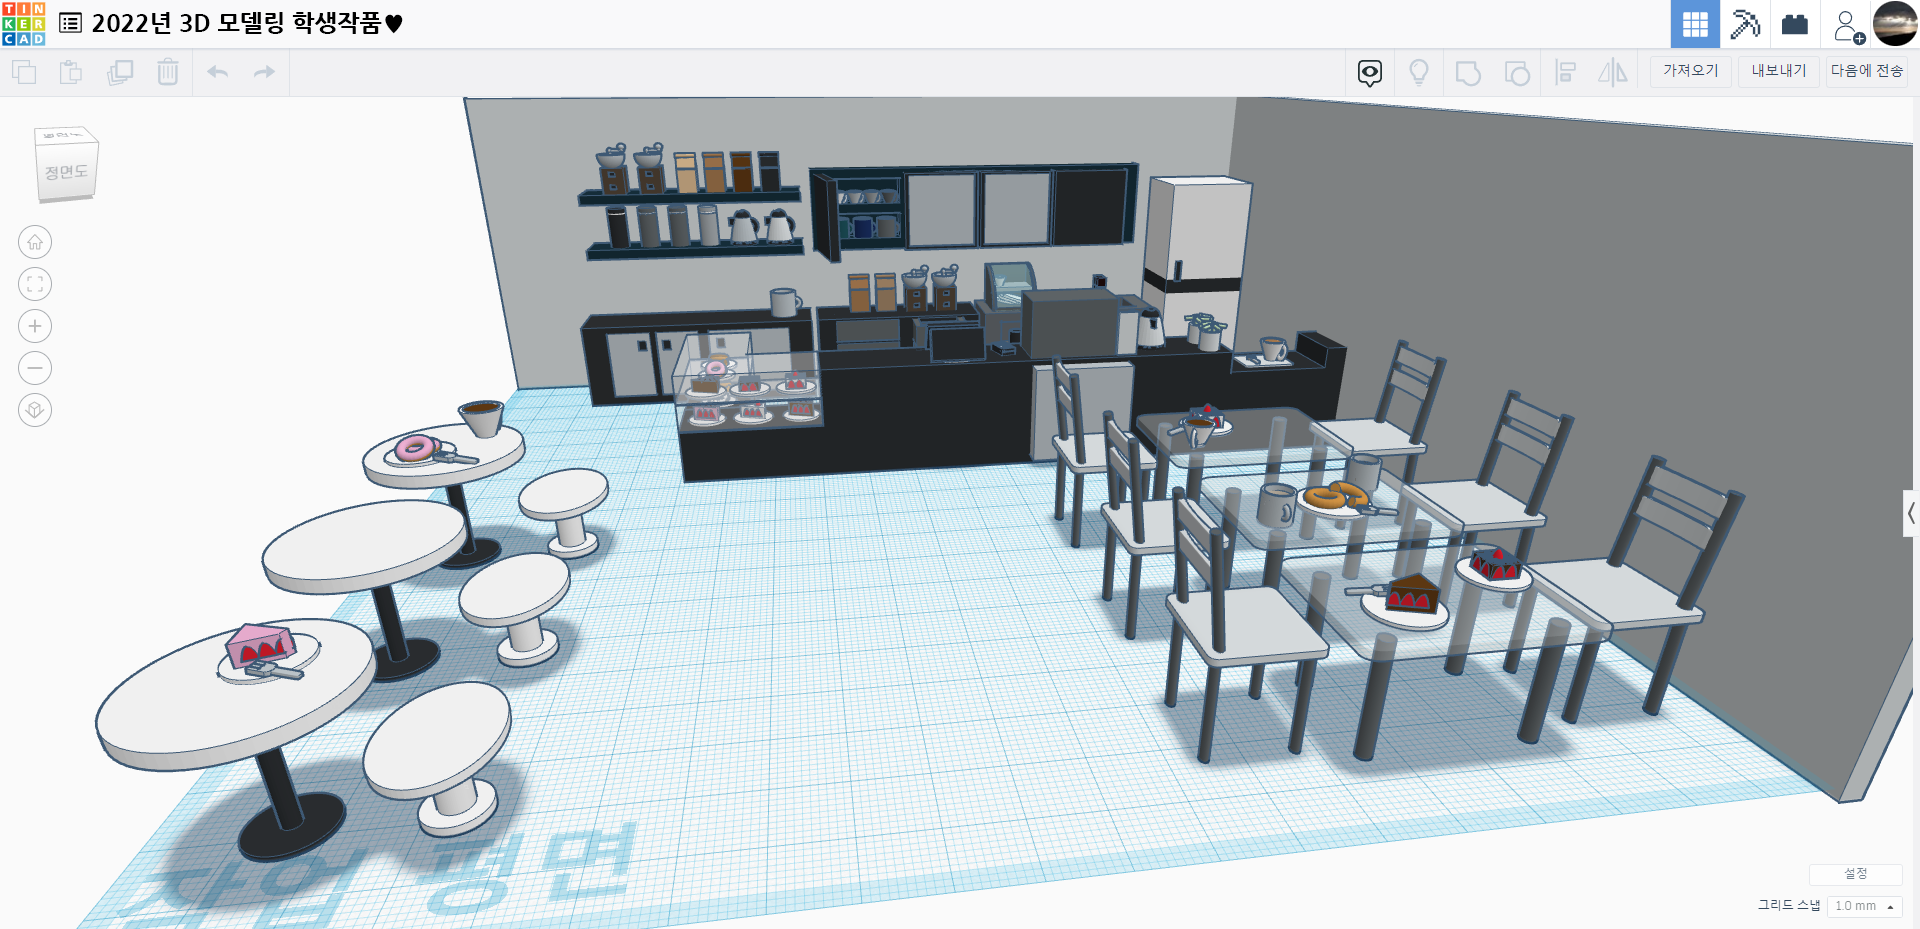The image size is (1920, 929).
Task: Select the Copy tool
Action: point(24,72)
